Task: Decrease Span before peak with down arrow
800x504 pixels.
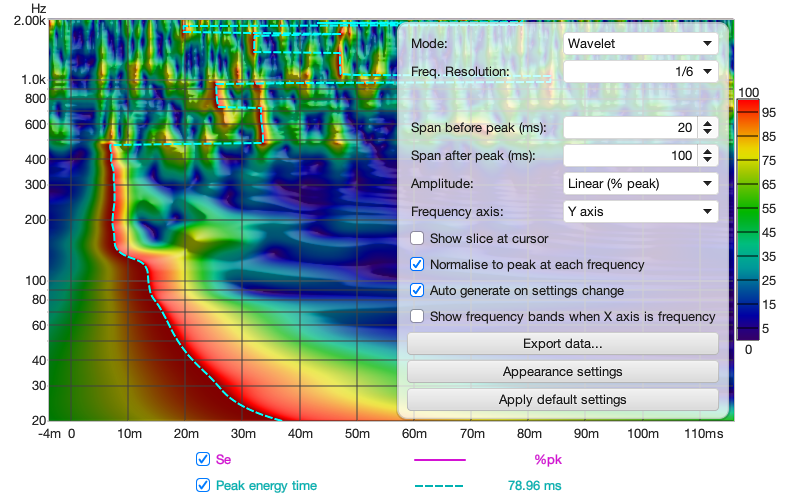Action: coord(708,133)
